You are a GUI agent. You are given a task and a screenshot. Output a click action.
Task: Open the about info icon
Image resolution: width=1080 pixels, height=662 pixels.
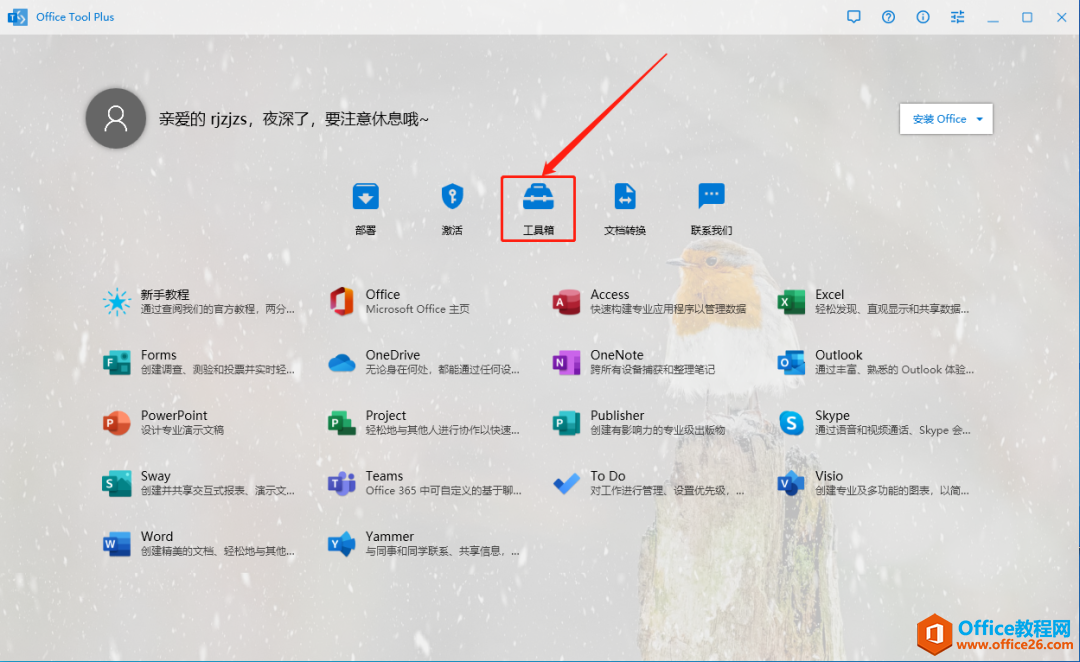tap(923, 17)
